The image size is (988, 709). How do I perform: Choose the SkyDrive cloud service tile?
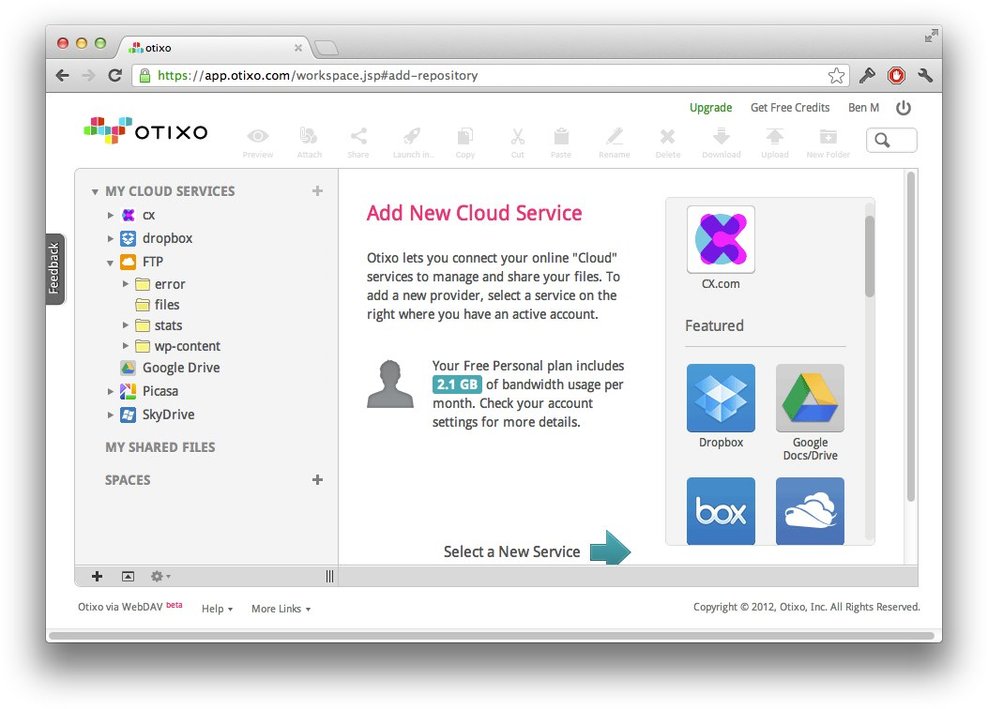pyautogui.click(x=810, y=510)
